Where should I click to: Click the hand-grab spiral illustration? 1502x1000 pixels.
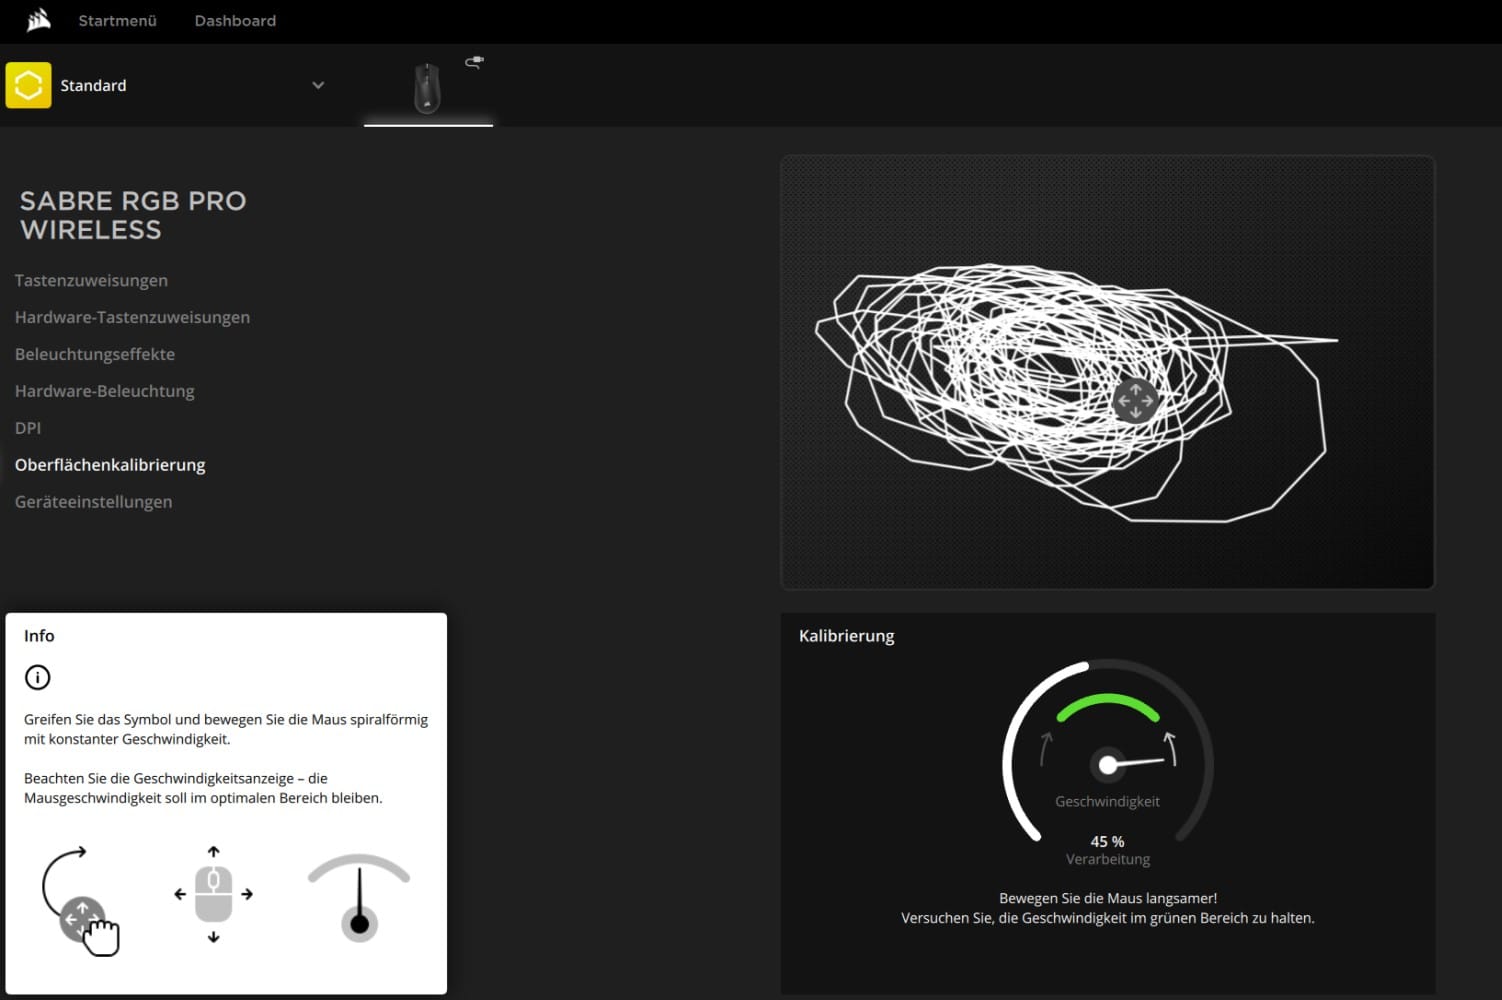tap(80, 902)
